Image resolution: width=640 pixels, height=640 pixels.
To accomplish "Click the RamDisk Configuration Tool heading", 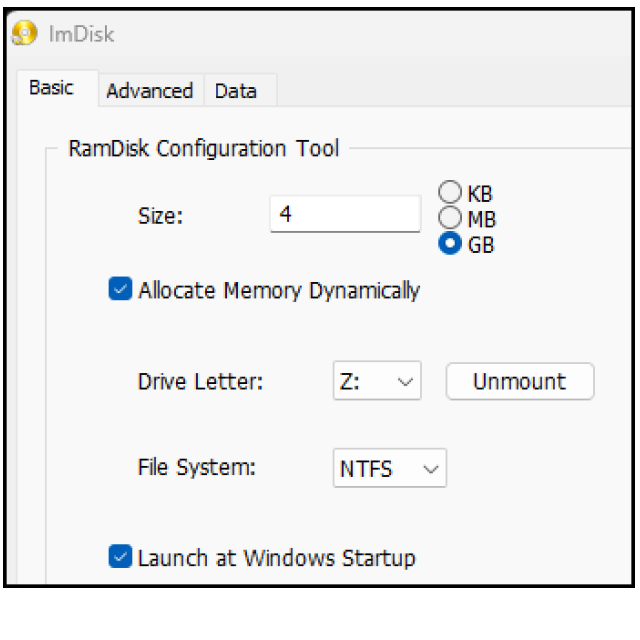I will click(x=204, y=148).
